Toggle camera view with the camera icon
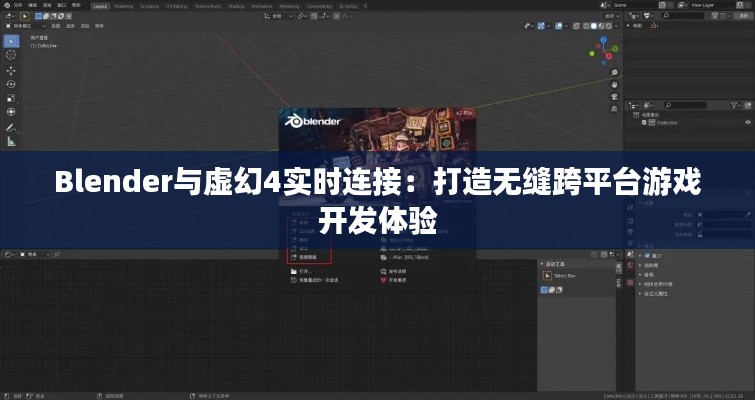This screenshot has width=755, height=400. click(x=614, y=97)
